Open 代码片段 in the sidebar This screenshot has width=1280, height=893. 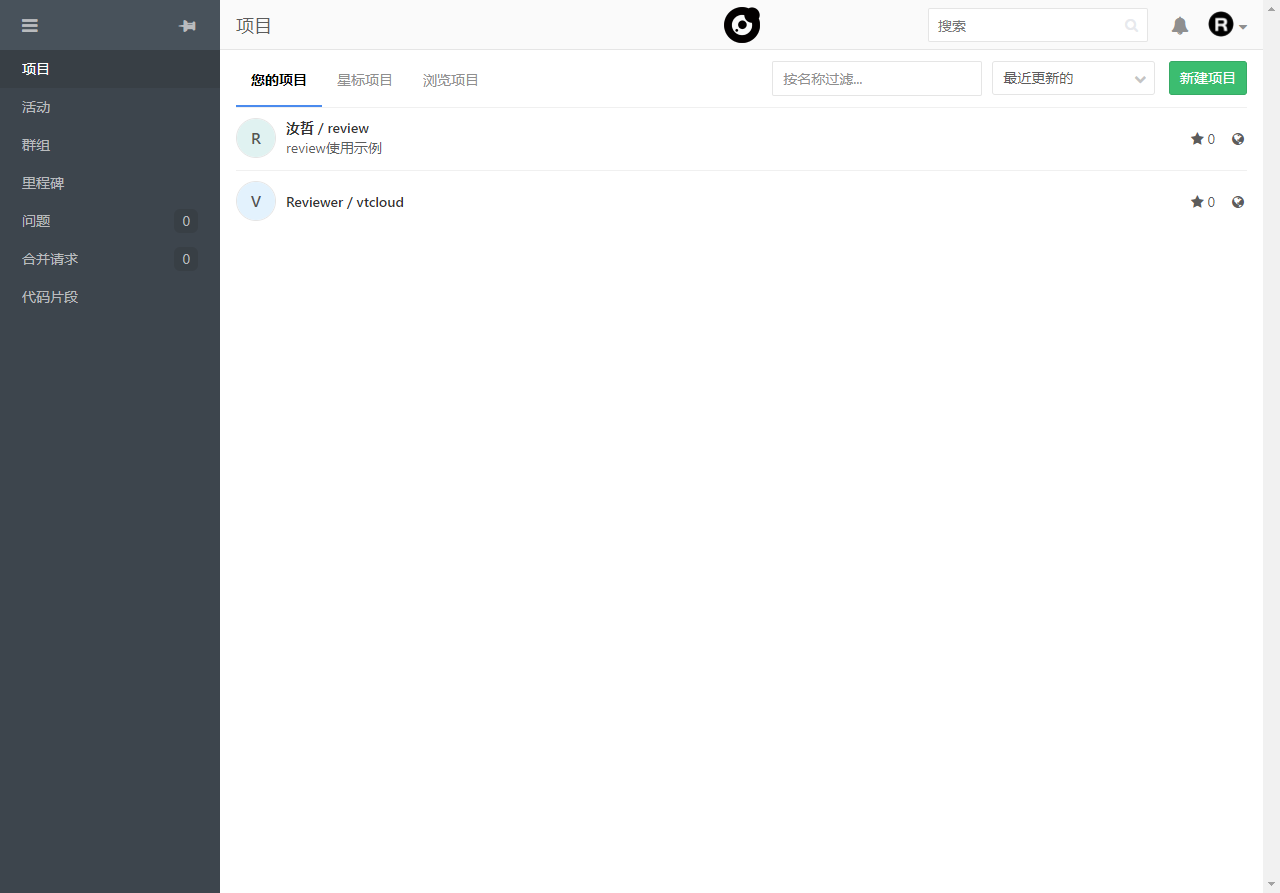[110, 297]
